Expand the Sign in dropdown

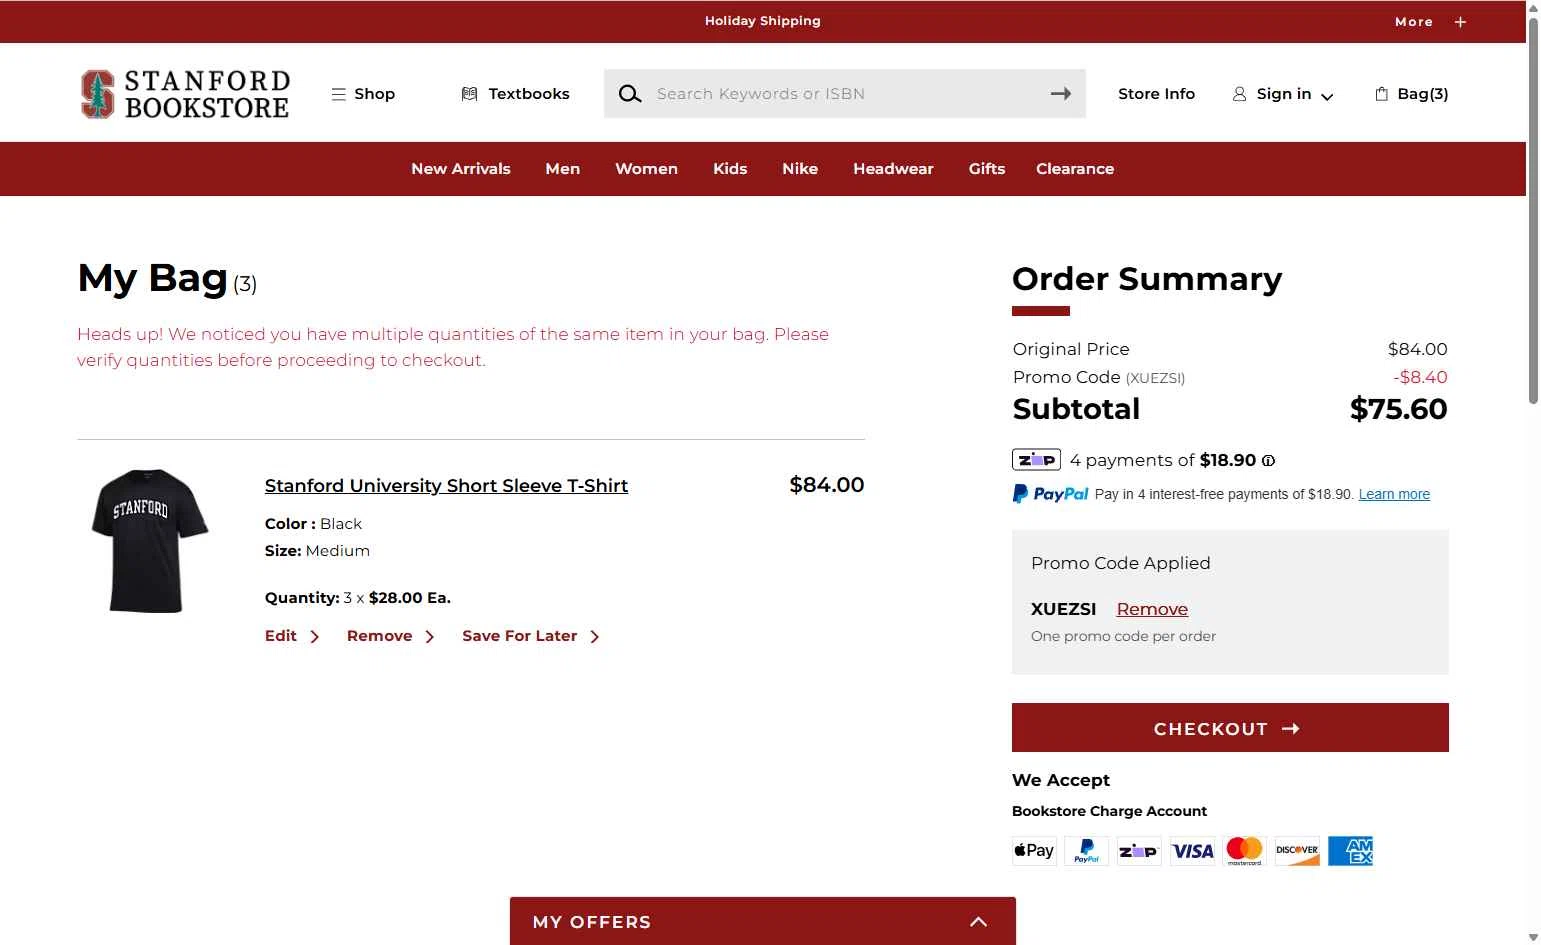click(x=1283, y=94)
